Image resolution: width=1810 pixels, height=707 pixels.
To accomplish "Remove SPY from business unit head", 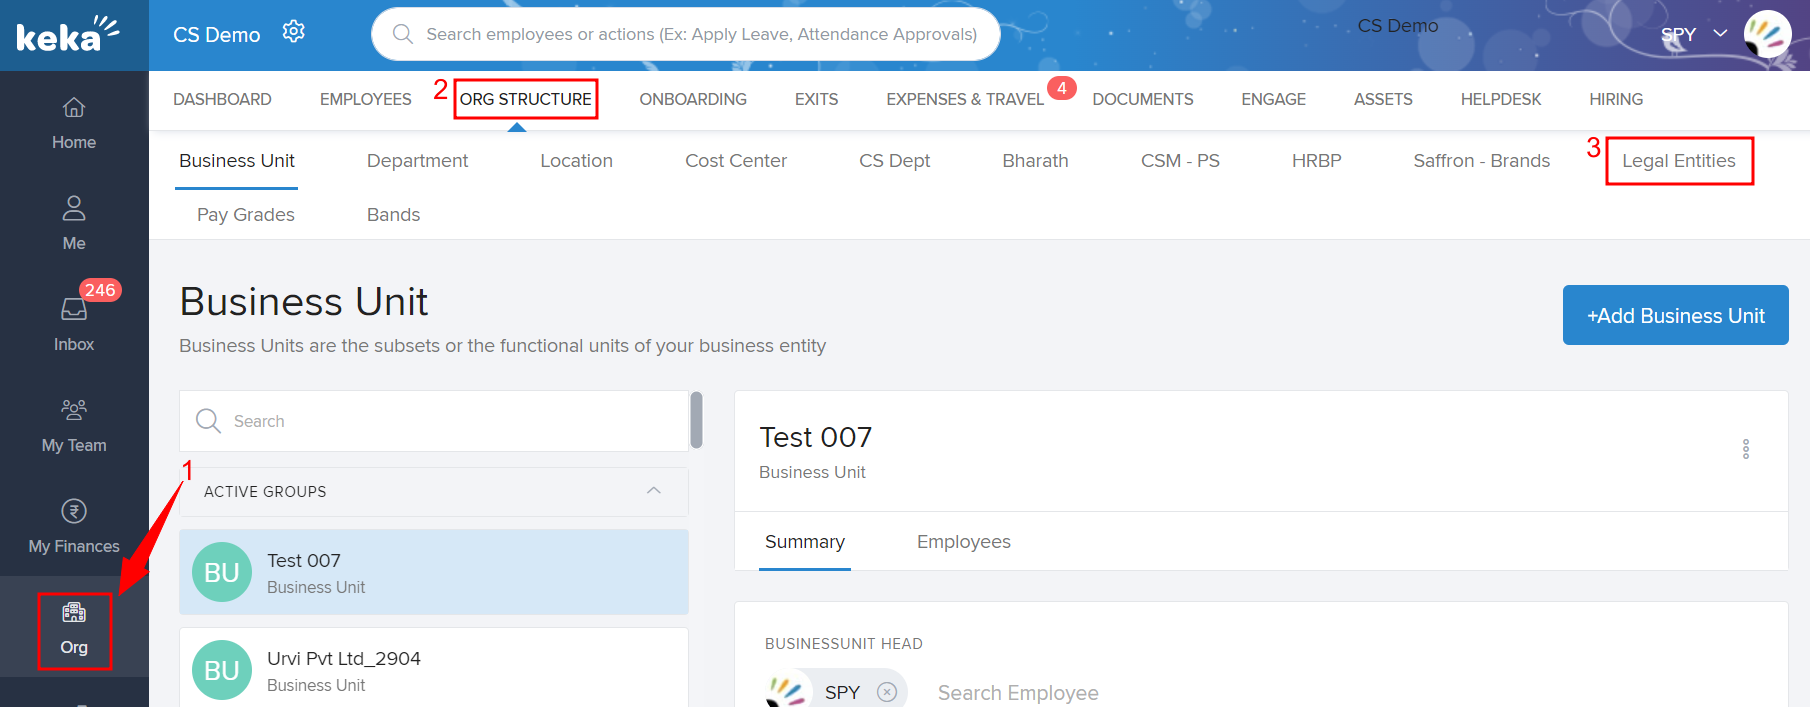I will tap(887, 692).
